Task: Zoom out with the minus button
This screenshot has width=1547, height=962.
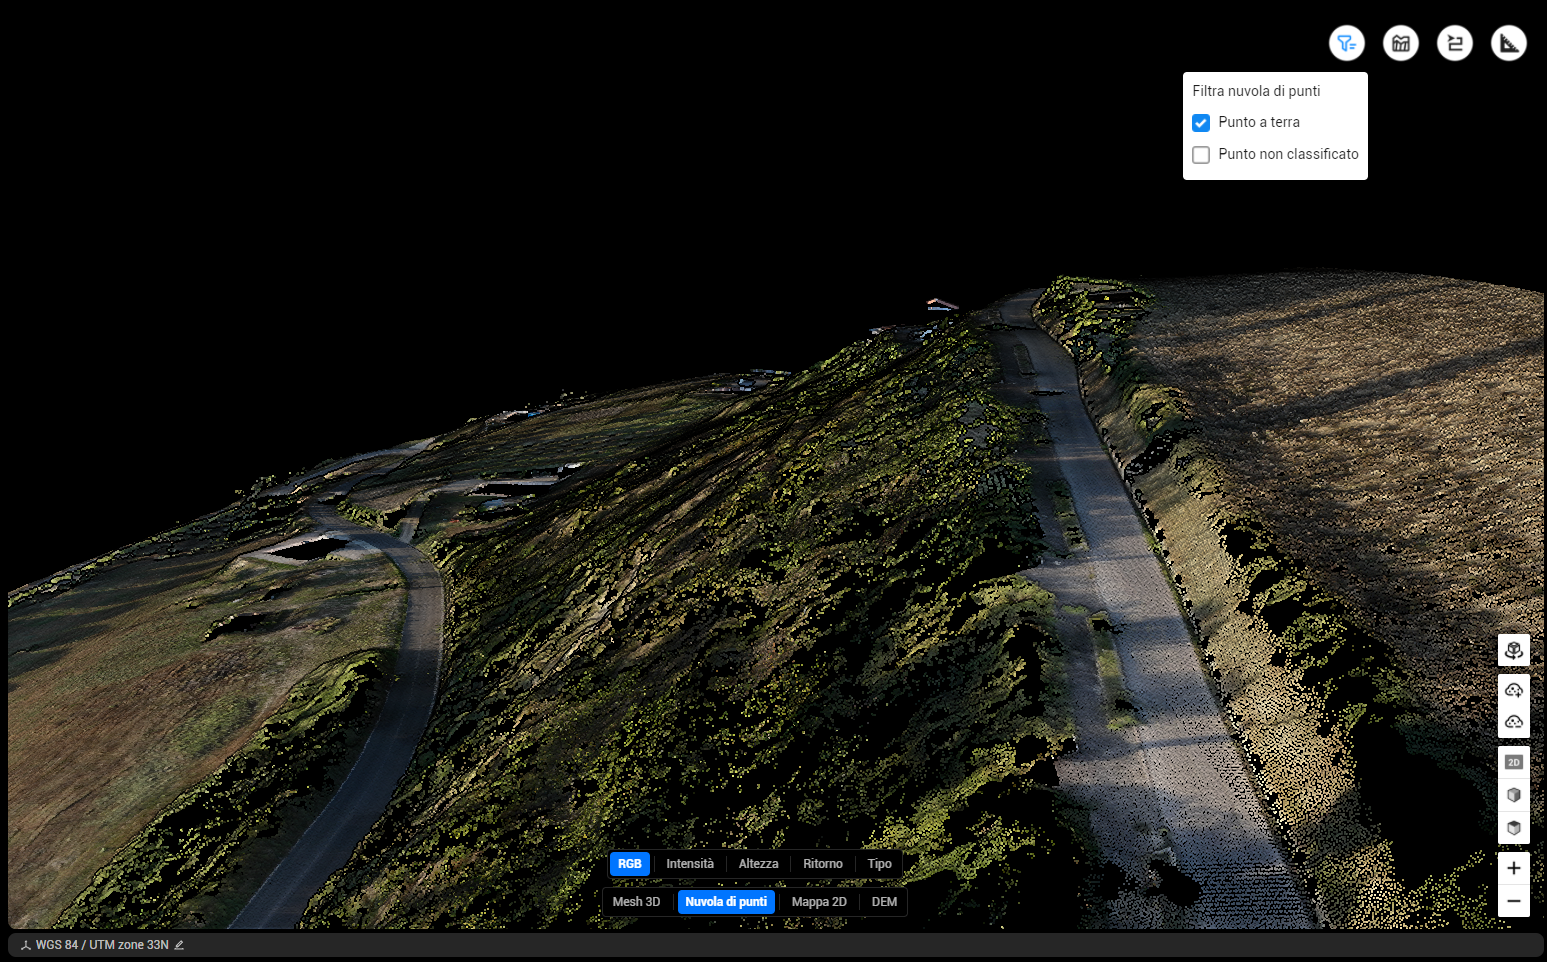Action: tap(1513, 901)
